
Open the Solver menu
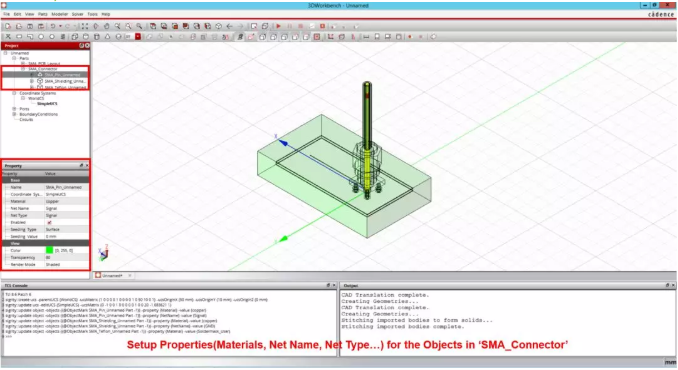pos(77,14)
